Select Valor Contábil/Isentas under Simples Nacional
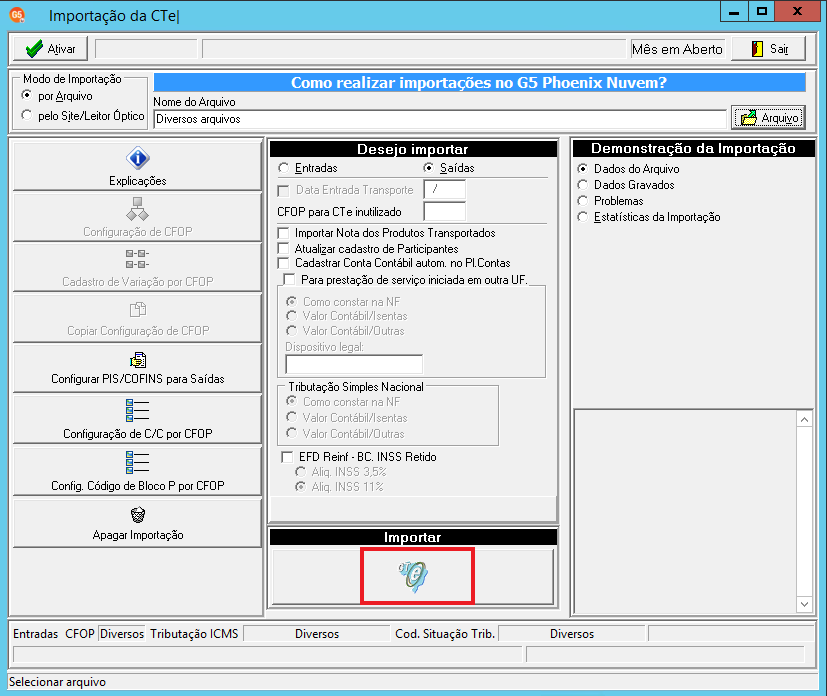Screen dimensions: 827x696 [291, 418]
